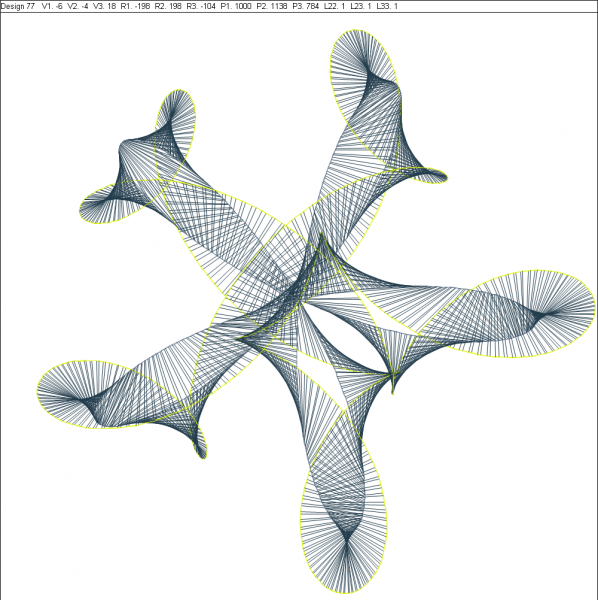Click the L23 parameter in the header
Screen dimensions: 598x600
coord(360,7)
